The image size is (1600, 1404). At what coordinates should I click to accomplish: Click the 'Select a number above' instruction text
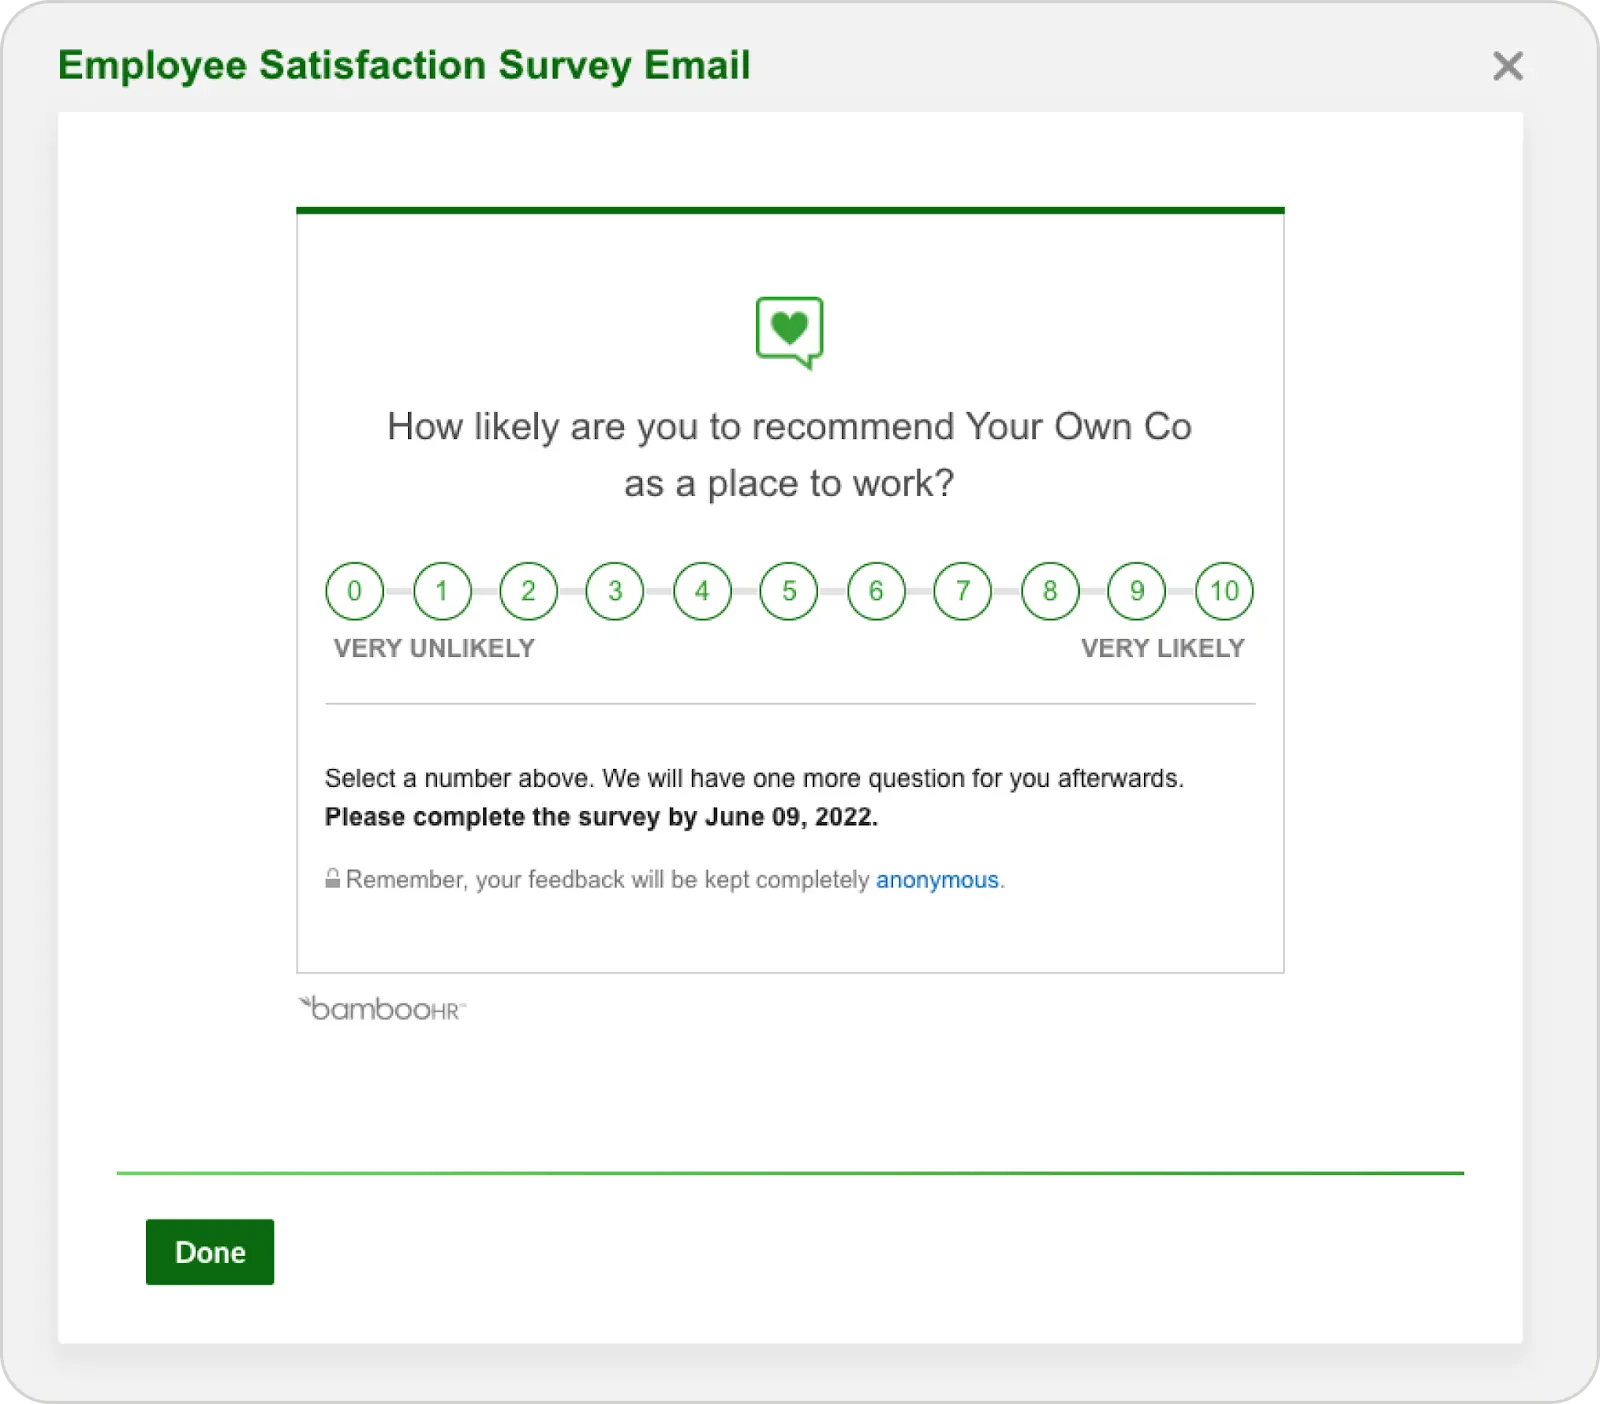coord(754,778)
